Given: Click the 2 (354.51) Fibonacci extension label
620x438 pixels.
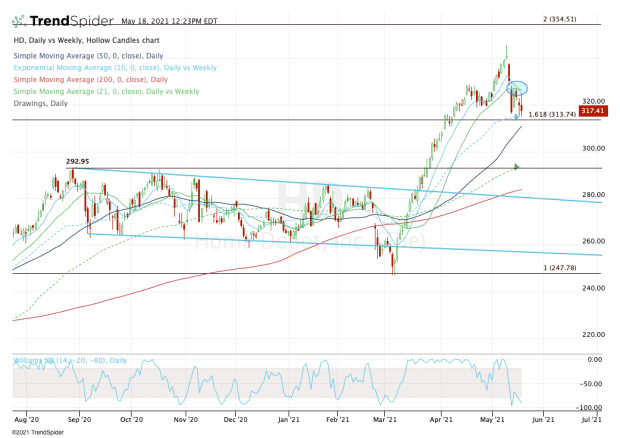Looking at the screenshot, I should click(x=560, y=19).
